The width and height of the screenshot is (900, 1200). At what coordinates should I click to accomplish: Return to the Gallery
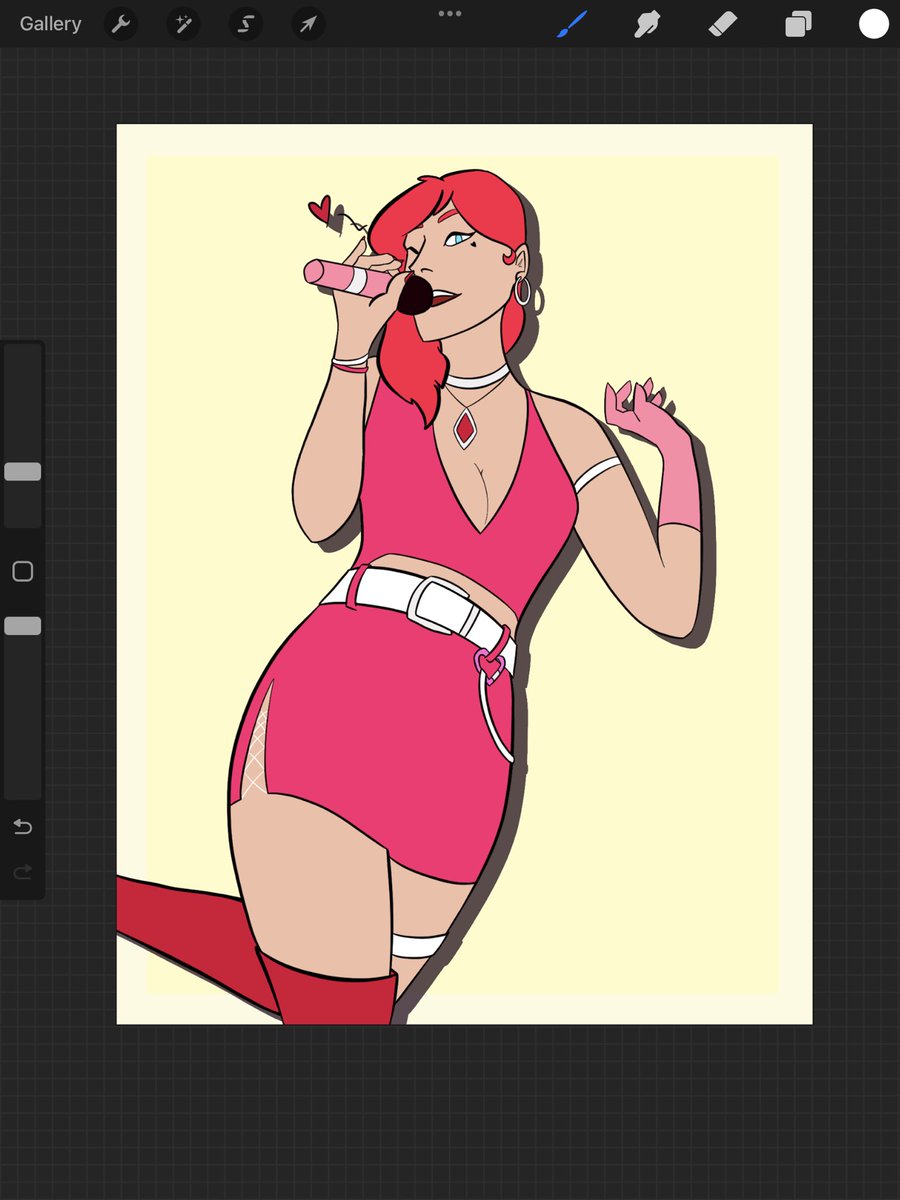(x=50, y=23)
